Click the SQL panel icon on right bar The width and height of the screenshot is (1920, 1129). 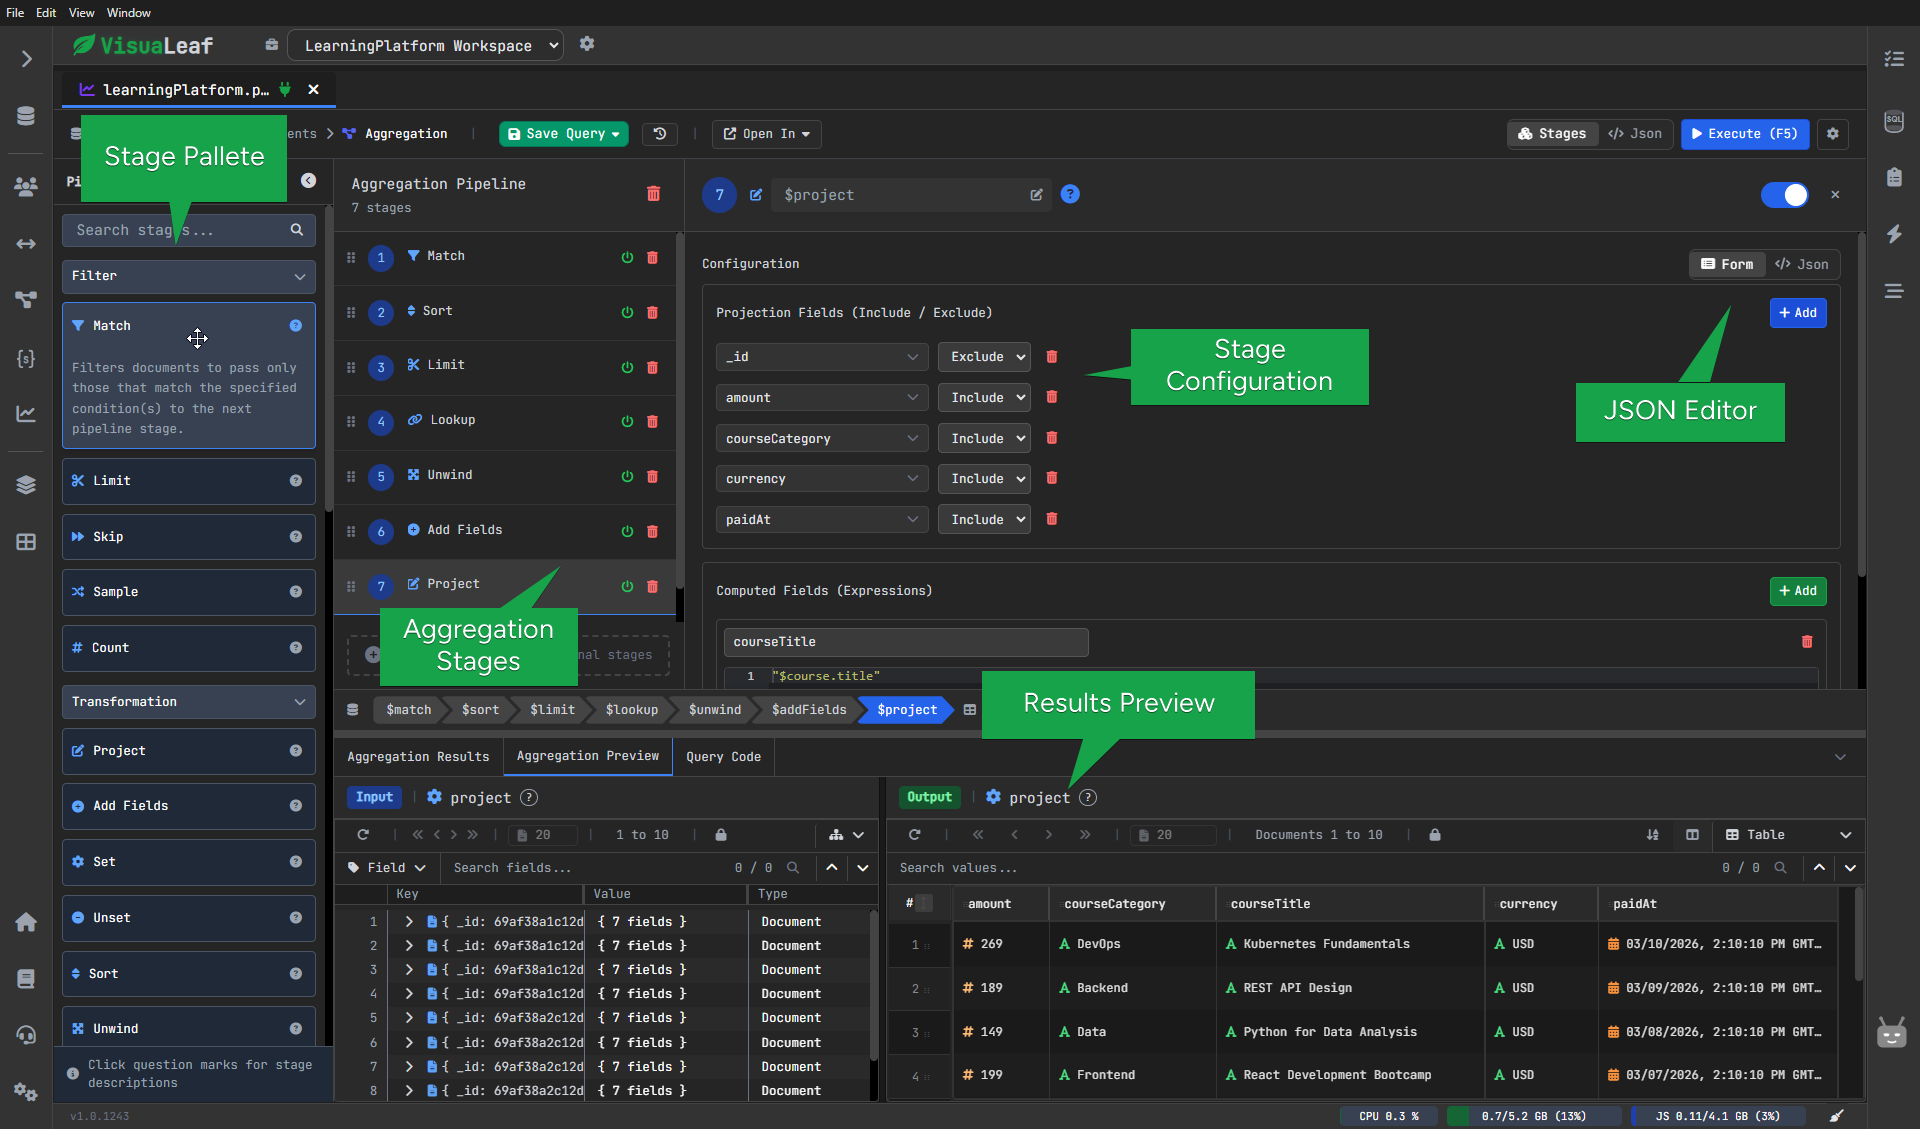(1893, 122)
